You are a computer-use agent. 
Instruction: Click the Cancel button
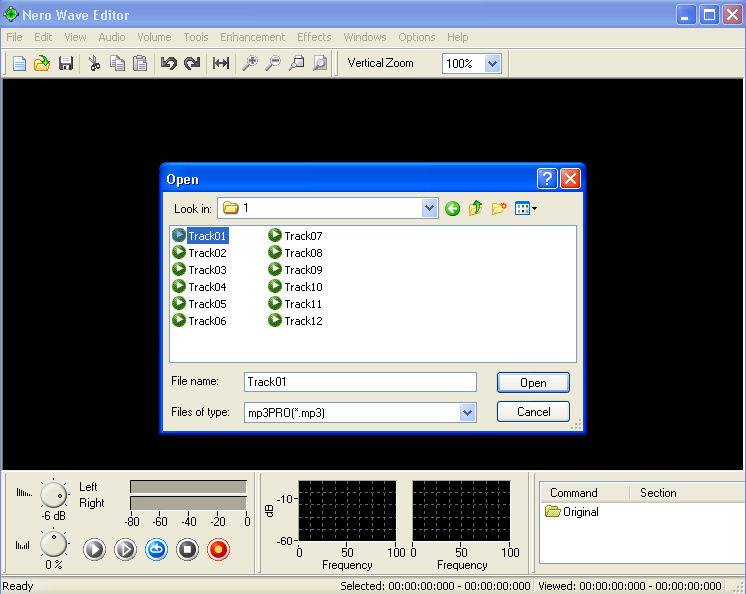point(533,411)
